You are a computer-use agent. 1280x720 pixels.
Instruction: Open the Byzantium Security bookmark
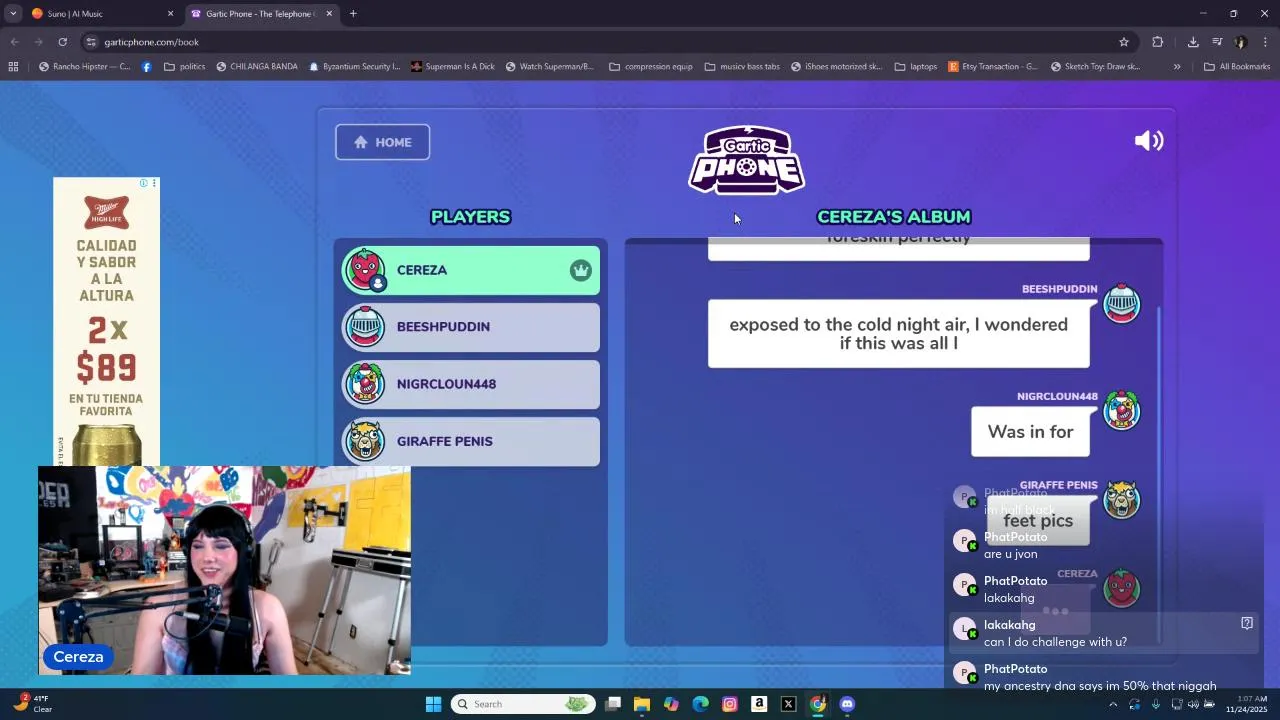pyautogui.click(x=355, y=67)
